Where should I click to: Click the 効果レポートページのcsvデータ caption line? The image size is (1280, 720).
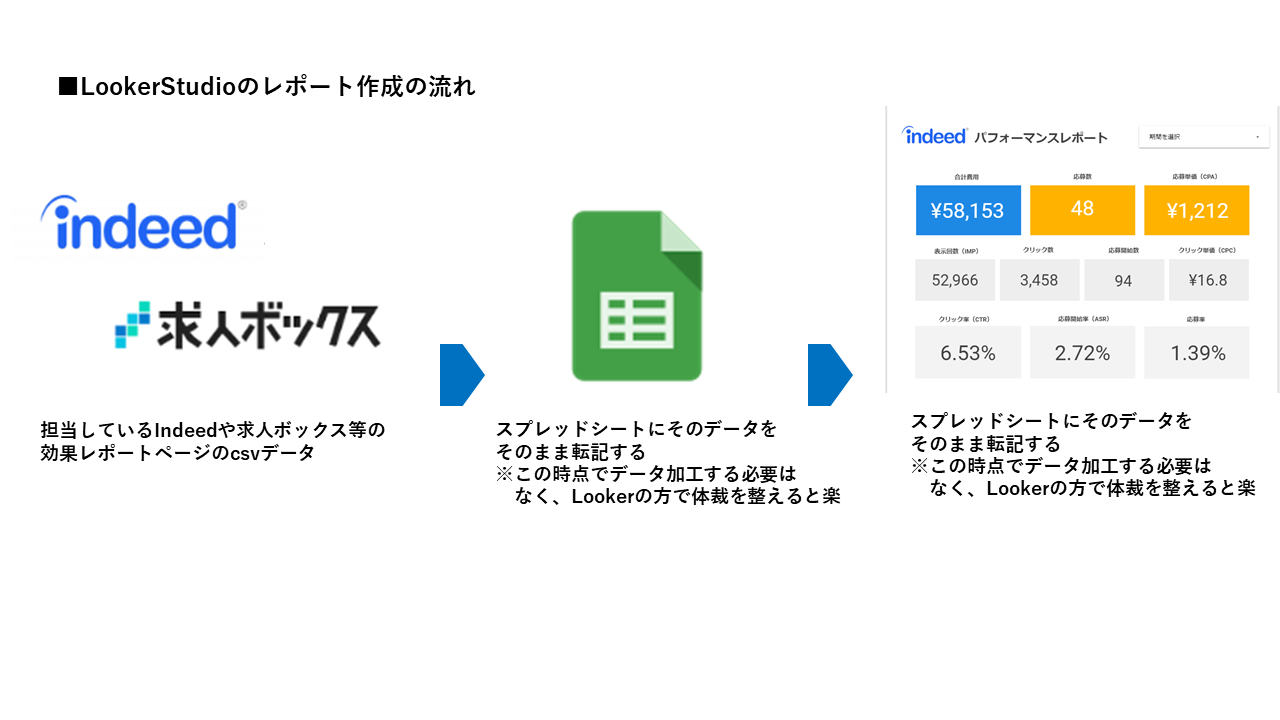178,453
